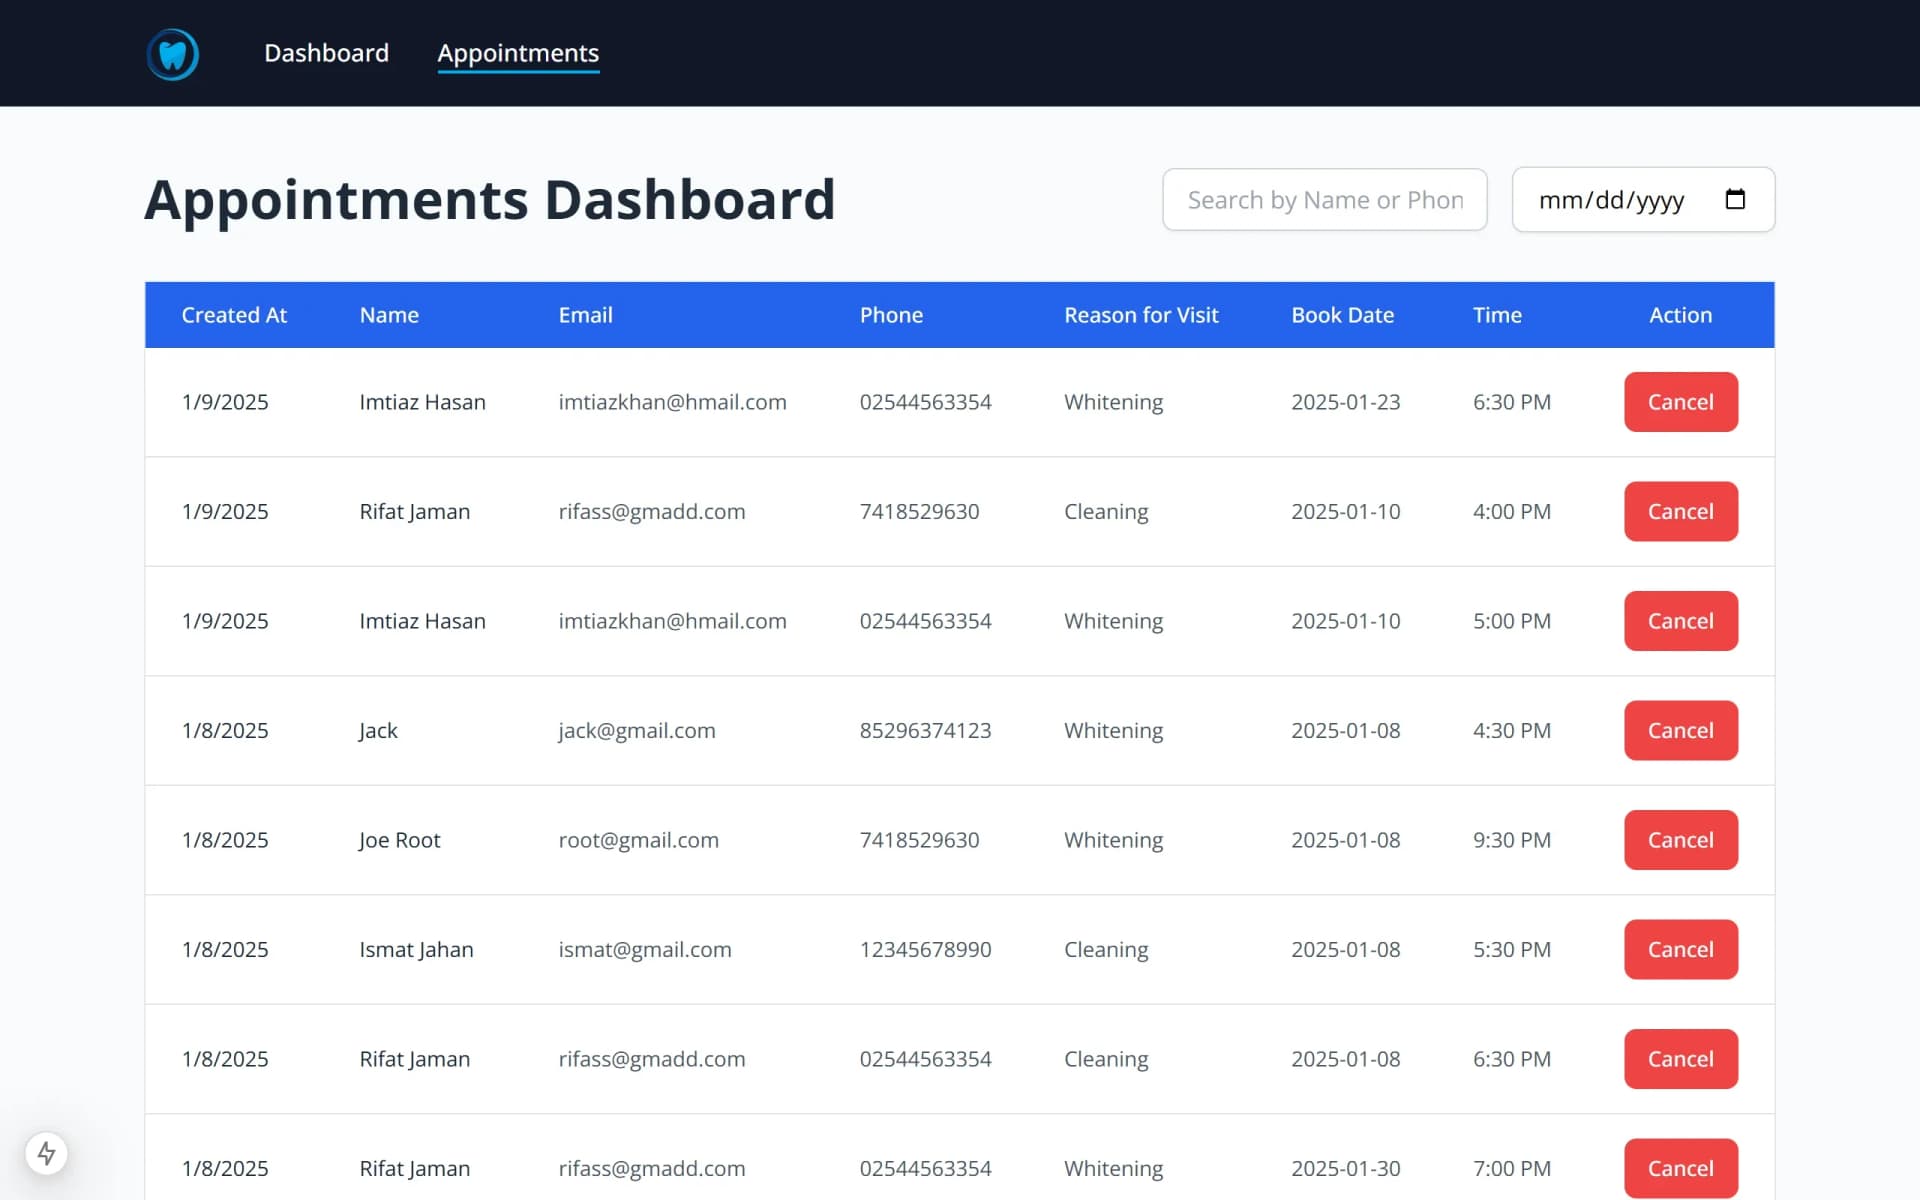Click book date 2025-01-30
Screen dimensions: 1920x1200
pyautogui.click(x=1345, y=1168)
